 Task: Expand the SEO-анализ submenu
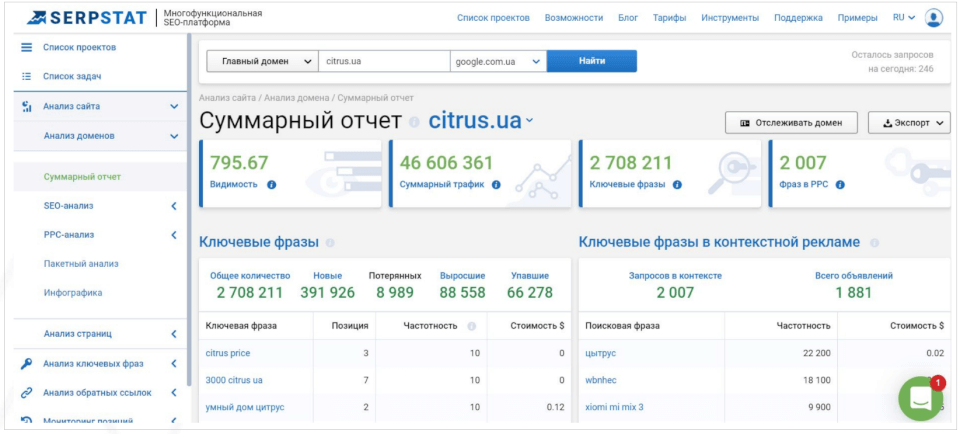tap(174, 206)
